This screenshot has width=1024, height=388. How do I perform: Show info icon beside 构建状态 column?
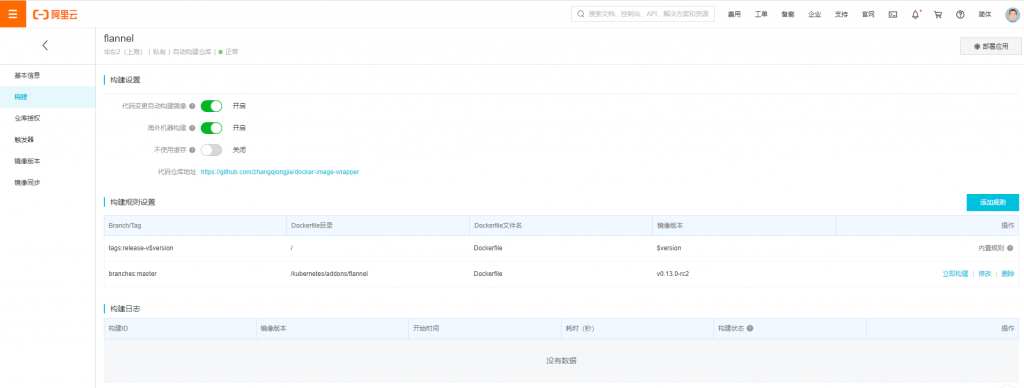coord(750,328)
